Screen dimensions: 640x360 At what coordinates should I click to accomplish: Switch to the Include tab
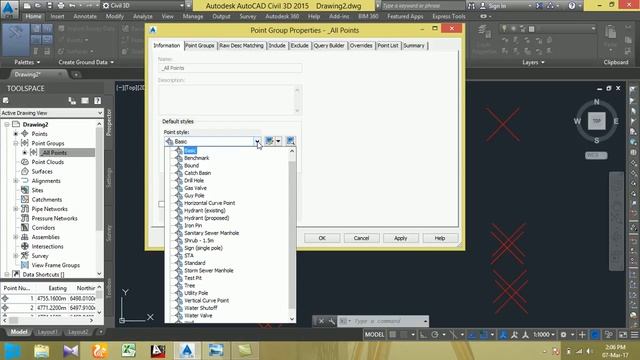coord(277,46)
